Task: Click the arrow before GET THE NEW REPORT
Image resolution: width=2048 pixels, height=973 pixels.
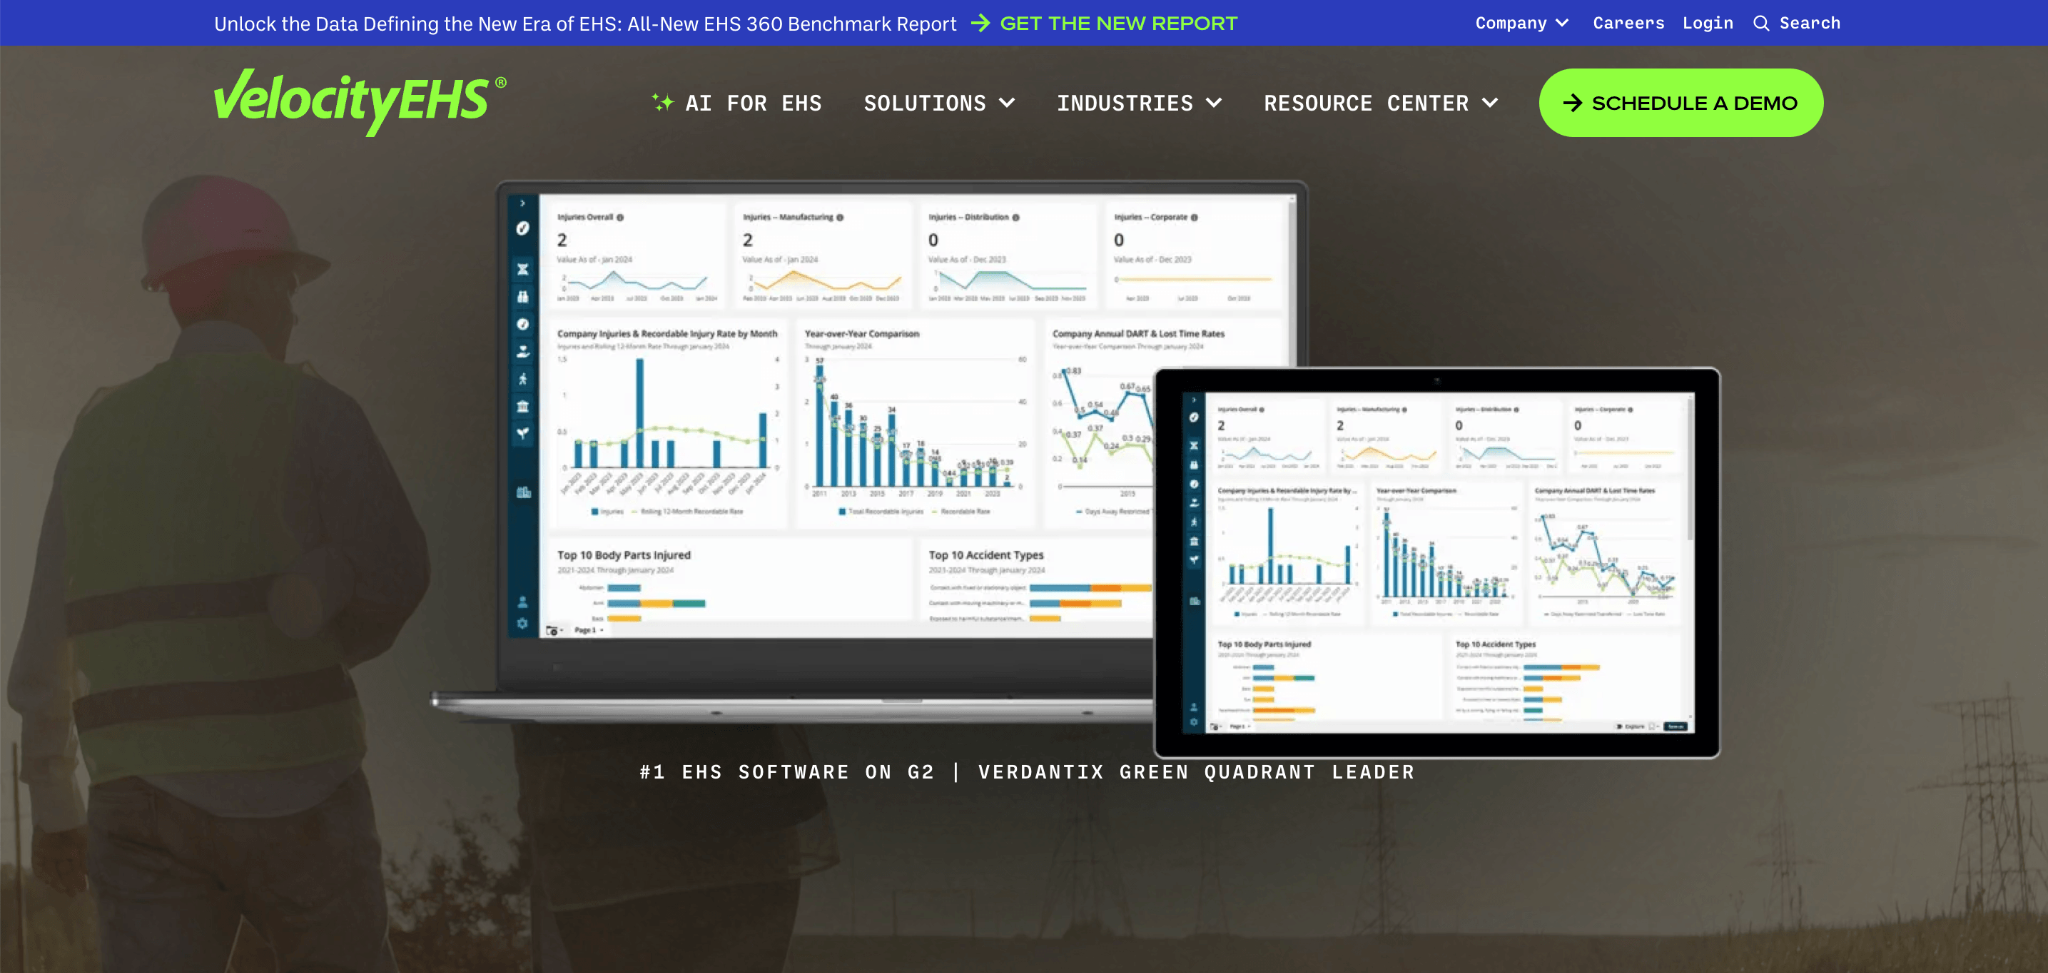Action: pyautogui.click(x=980, y=23)
